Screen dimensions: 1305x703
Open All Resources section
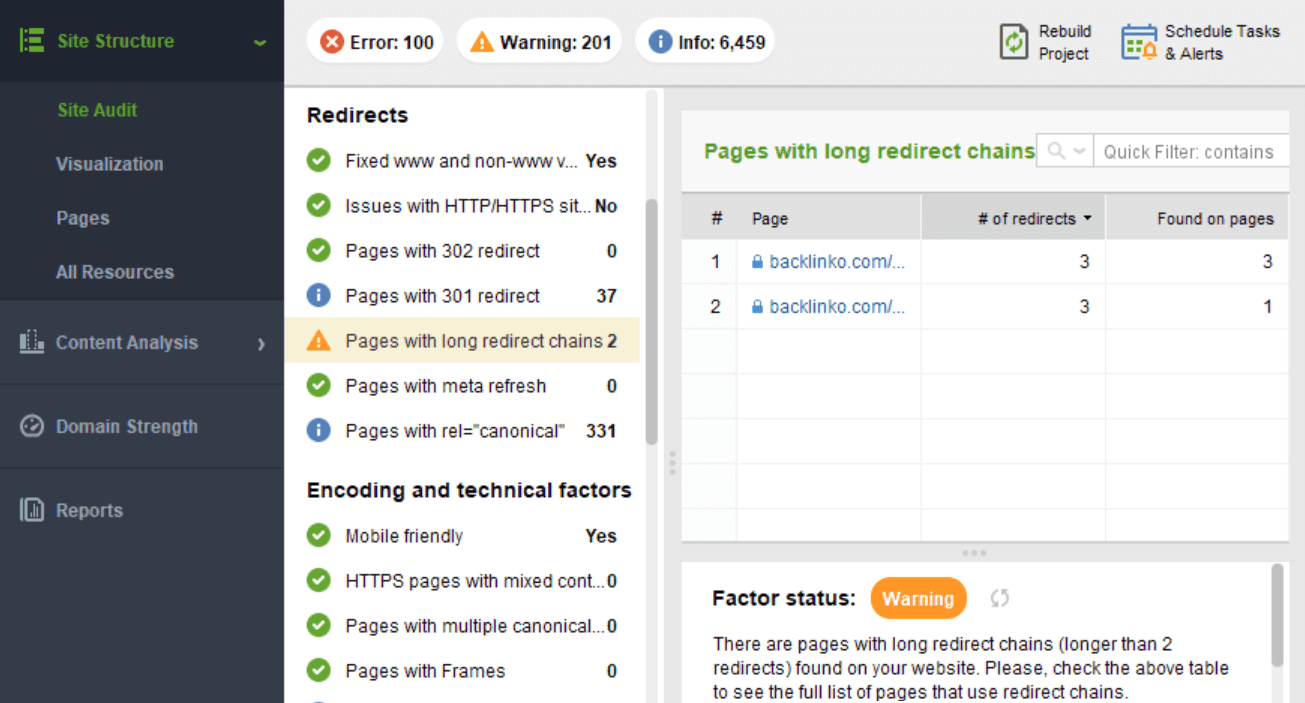[115, 272]
